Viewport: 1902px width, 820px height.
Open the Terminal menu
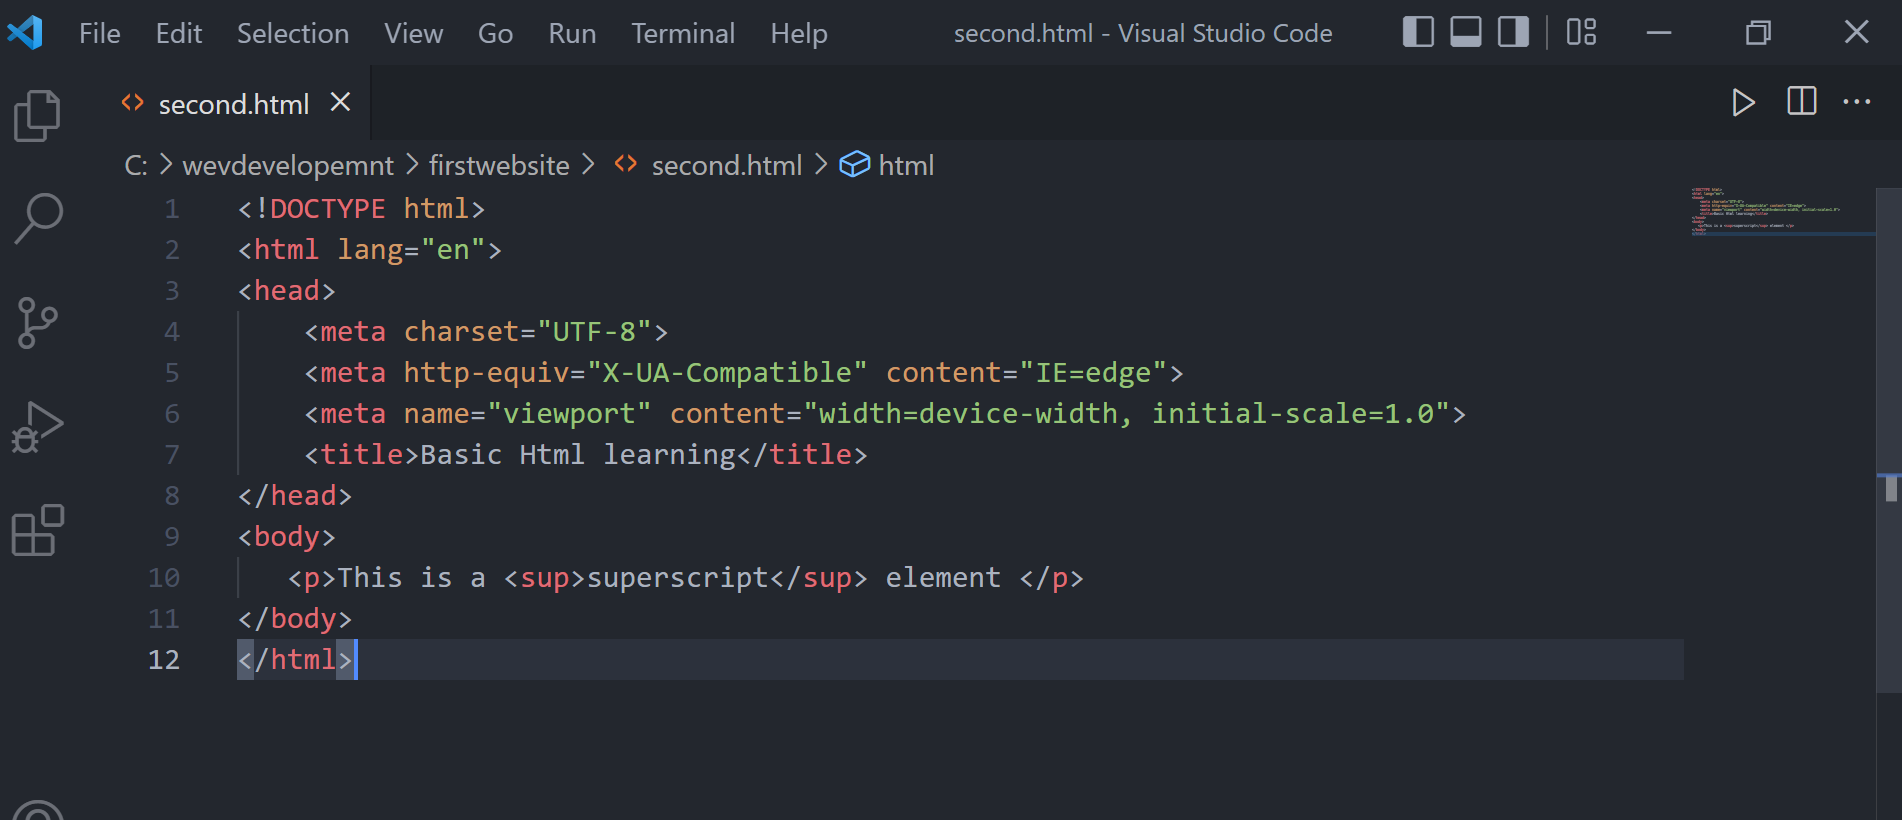[x=683, y=33]
